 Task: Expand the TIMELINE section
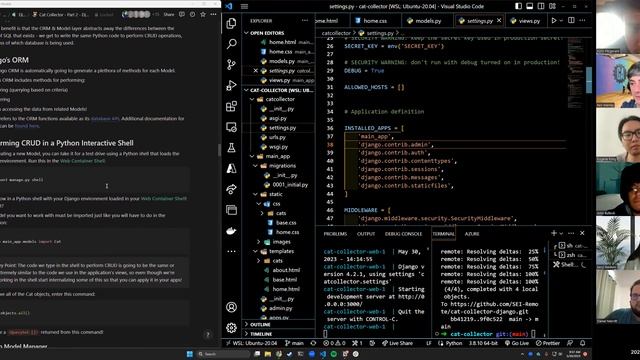coord(279,334)
